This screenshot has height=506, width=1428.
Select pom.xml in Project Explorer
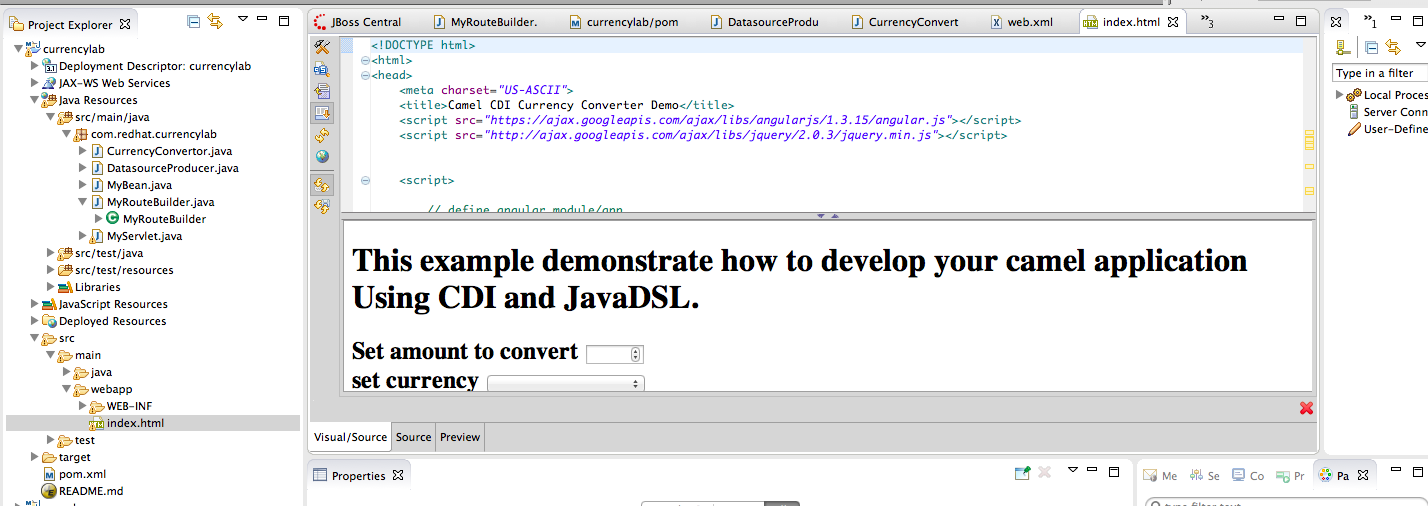tap(82, 474)
